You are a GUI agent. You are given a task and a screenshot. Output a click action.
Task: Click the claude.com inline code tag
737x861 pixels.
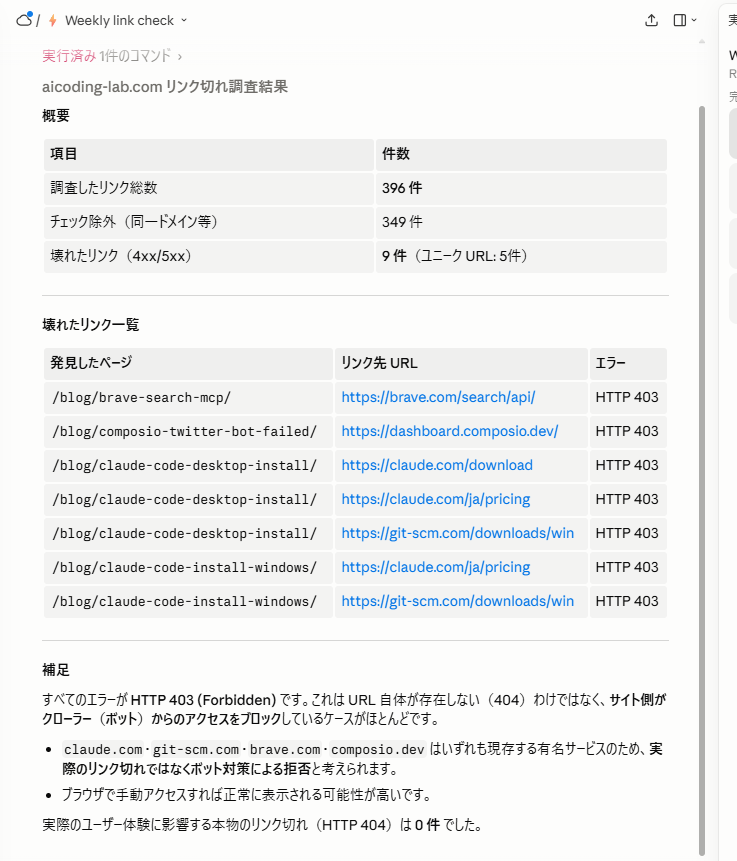[x=103, y=750]
